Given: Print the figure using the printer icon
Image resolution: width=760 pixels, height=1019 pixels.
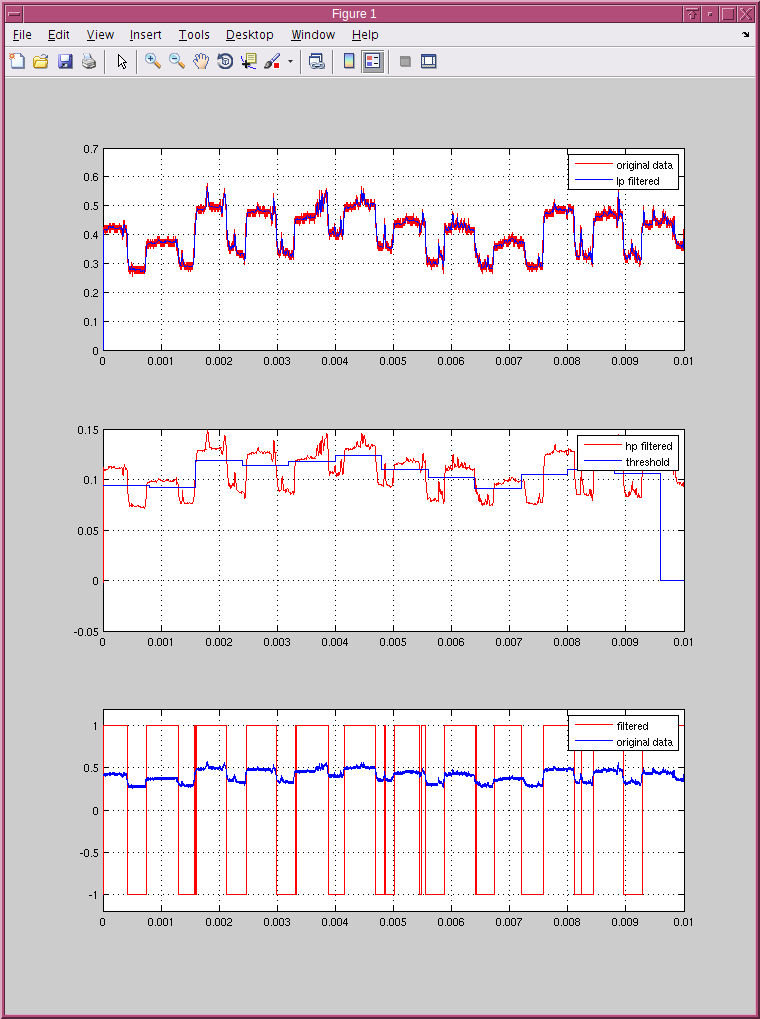Looking at the screenshot, I should click(89, 62).
